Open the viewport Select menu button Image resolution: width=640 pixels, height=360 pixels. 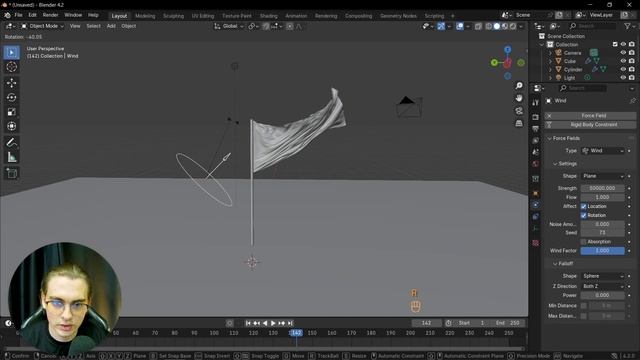[93, 26]
